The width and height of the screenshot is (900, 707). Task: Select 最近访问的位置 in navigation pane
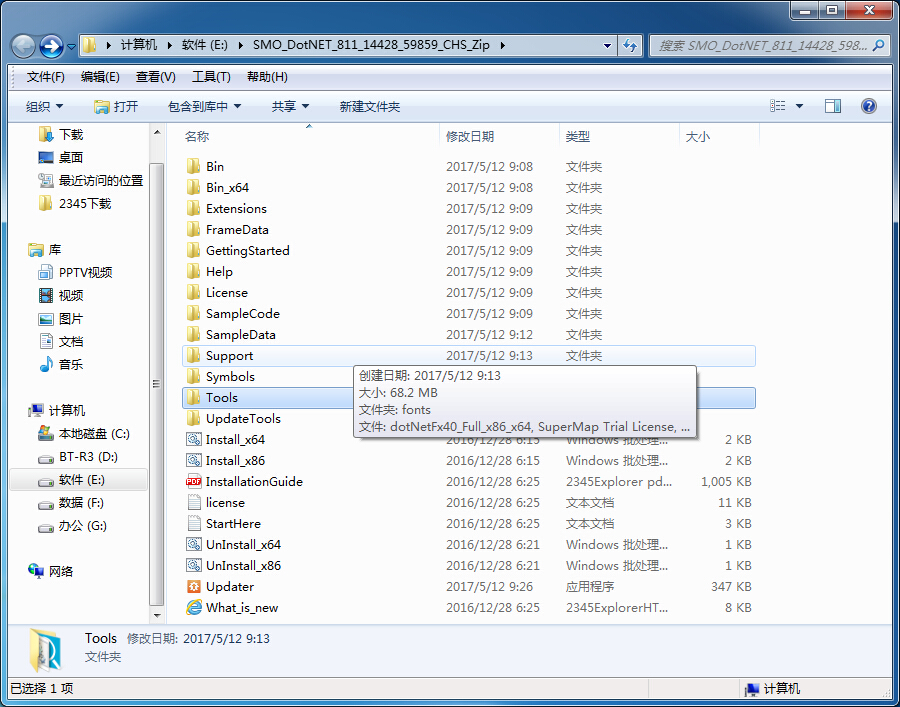click(90, 180)
